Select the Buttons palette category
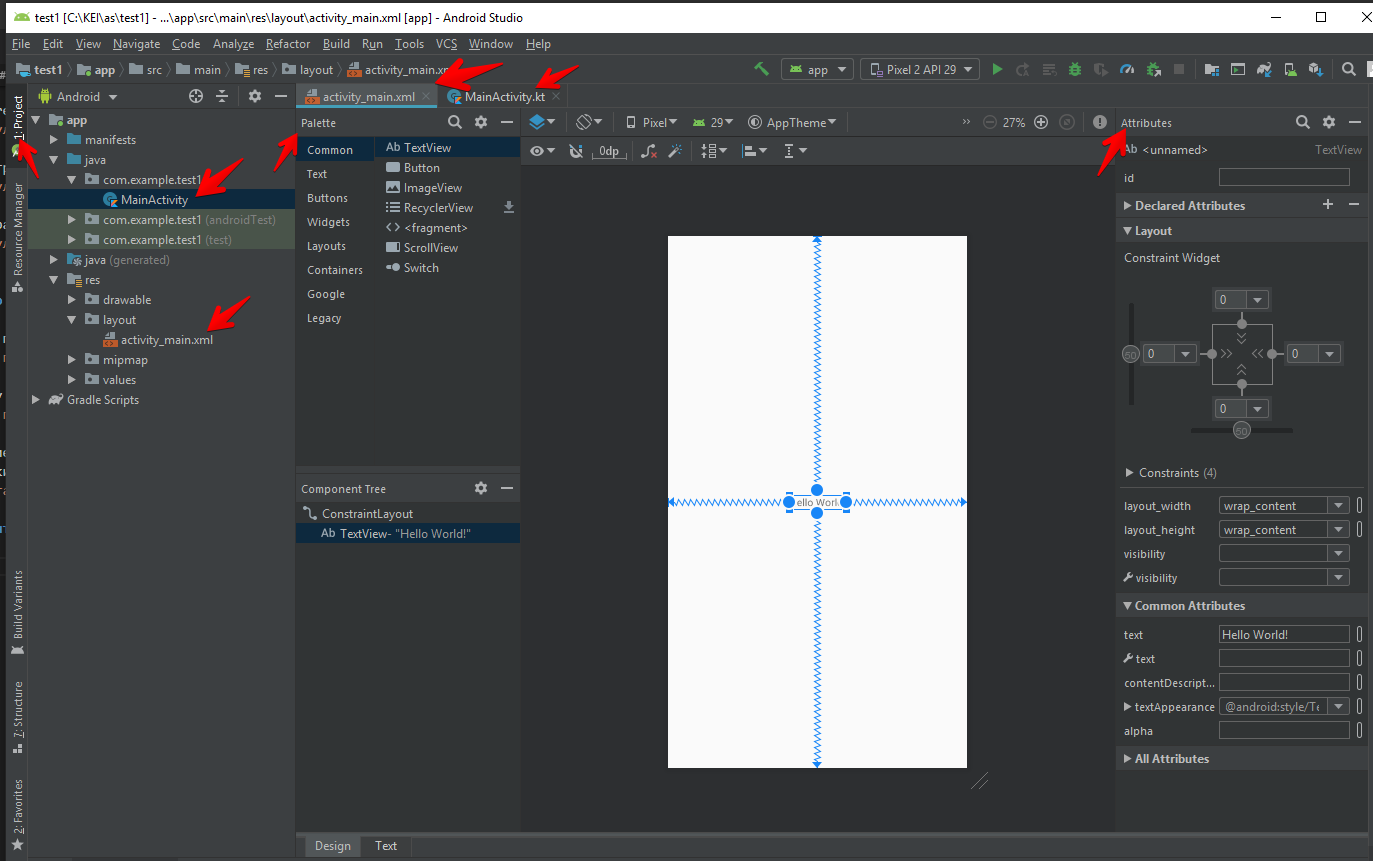This screenshot has width=1373, height=861. (x=327, y=198)
